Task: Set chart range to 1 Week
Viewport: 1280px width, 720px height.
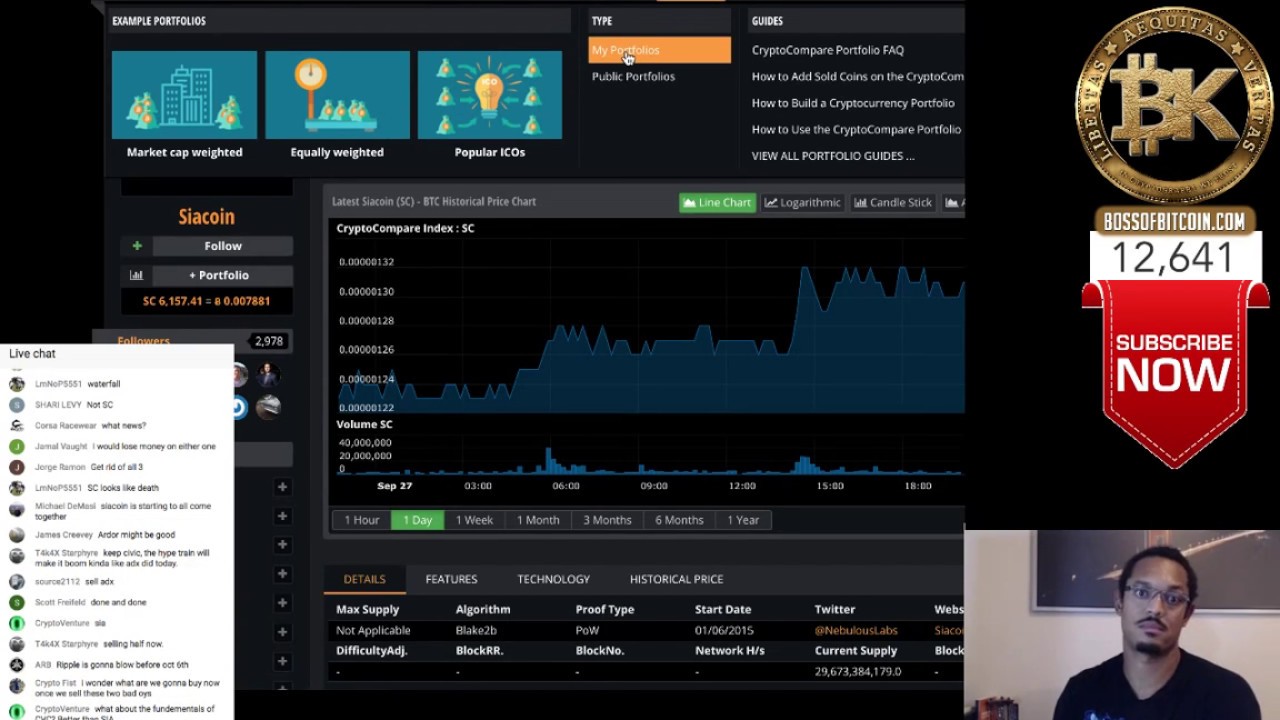Action: 474,520
